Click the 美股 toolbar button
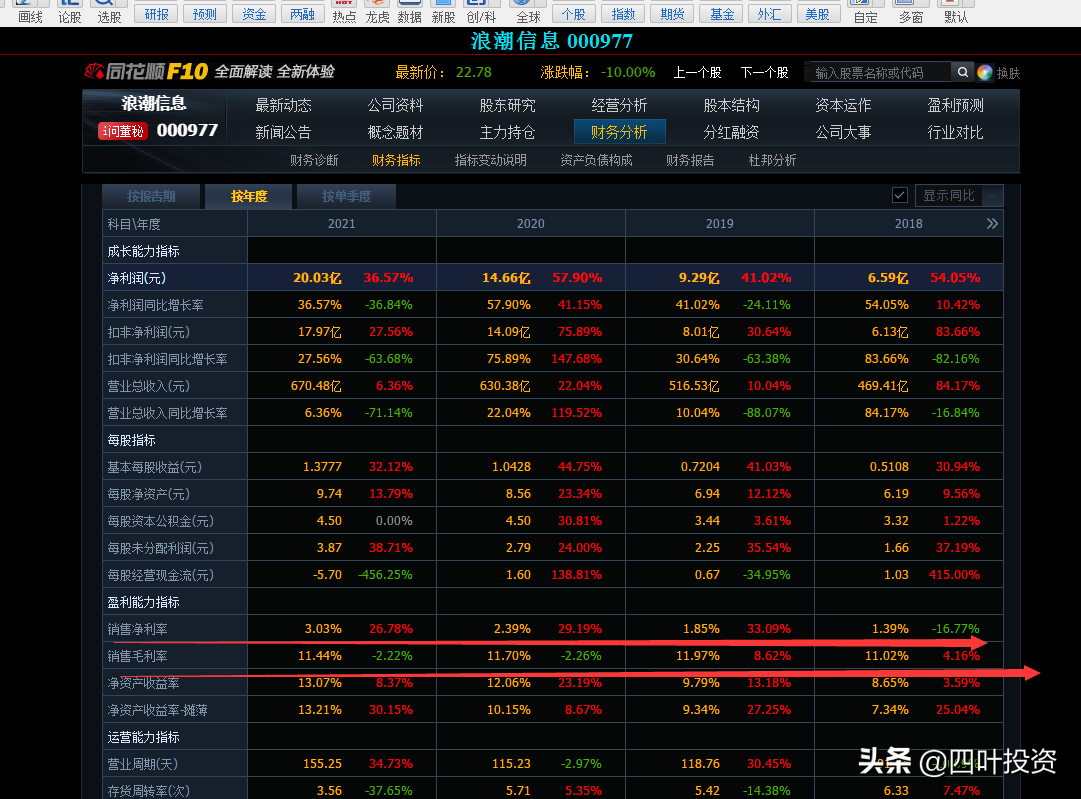1081x799 pixels. tap(818, 14)
